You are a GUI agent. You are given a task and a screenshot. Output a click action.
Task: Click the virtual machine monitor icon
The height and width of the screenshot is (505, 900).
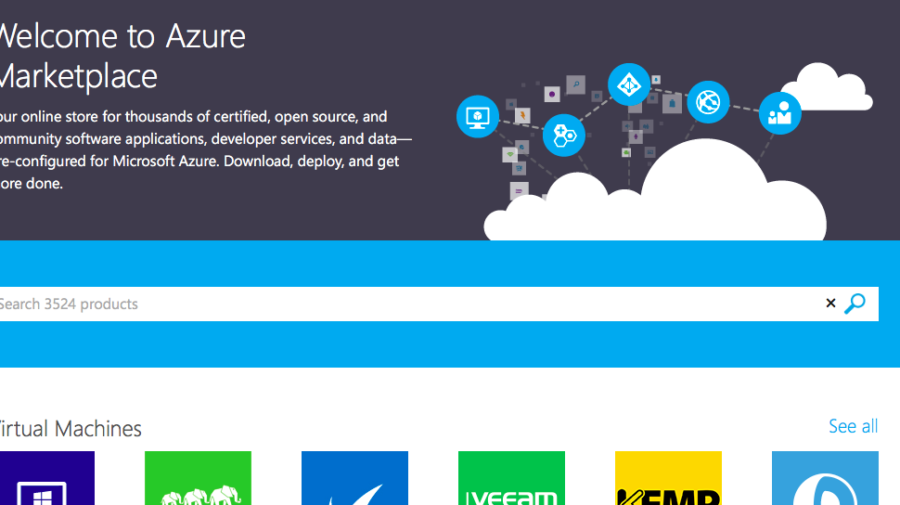pyautogui.click(x=477, y=117)
